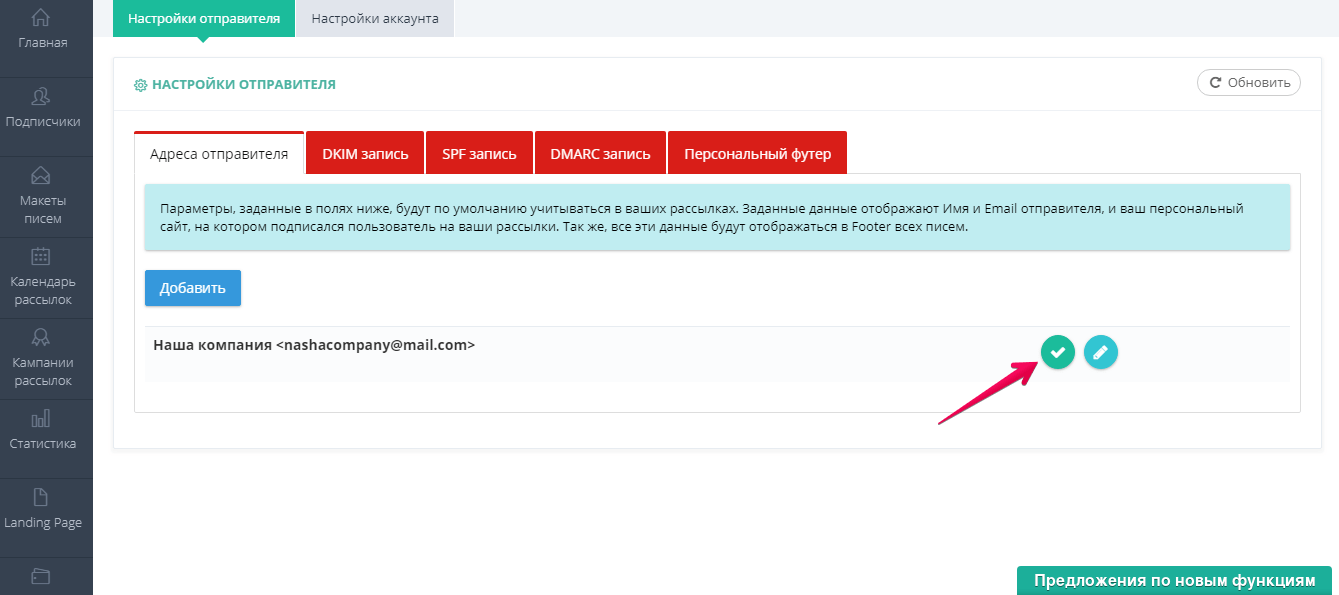
Task: Open the DMARC запись tab
Action: pos(600,153)
